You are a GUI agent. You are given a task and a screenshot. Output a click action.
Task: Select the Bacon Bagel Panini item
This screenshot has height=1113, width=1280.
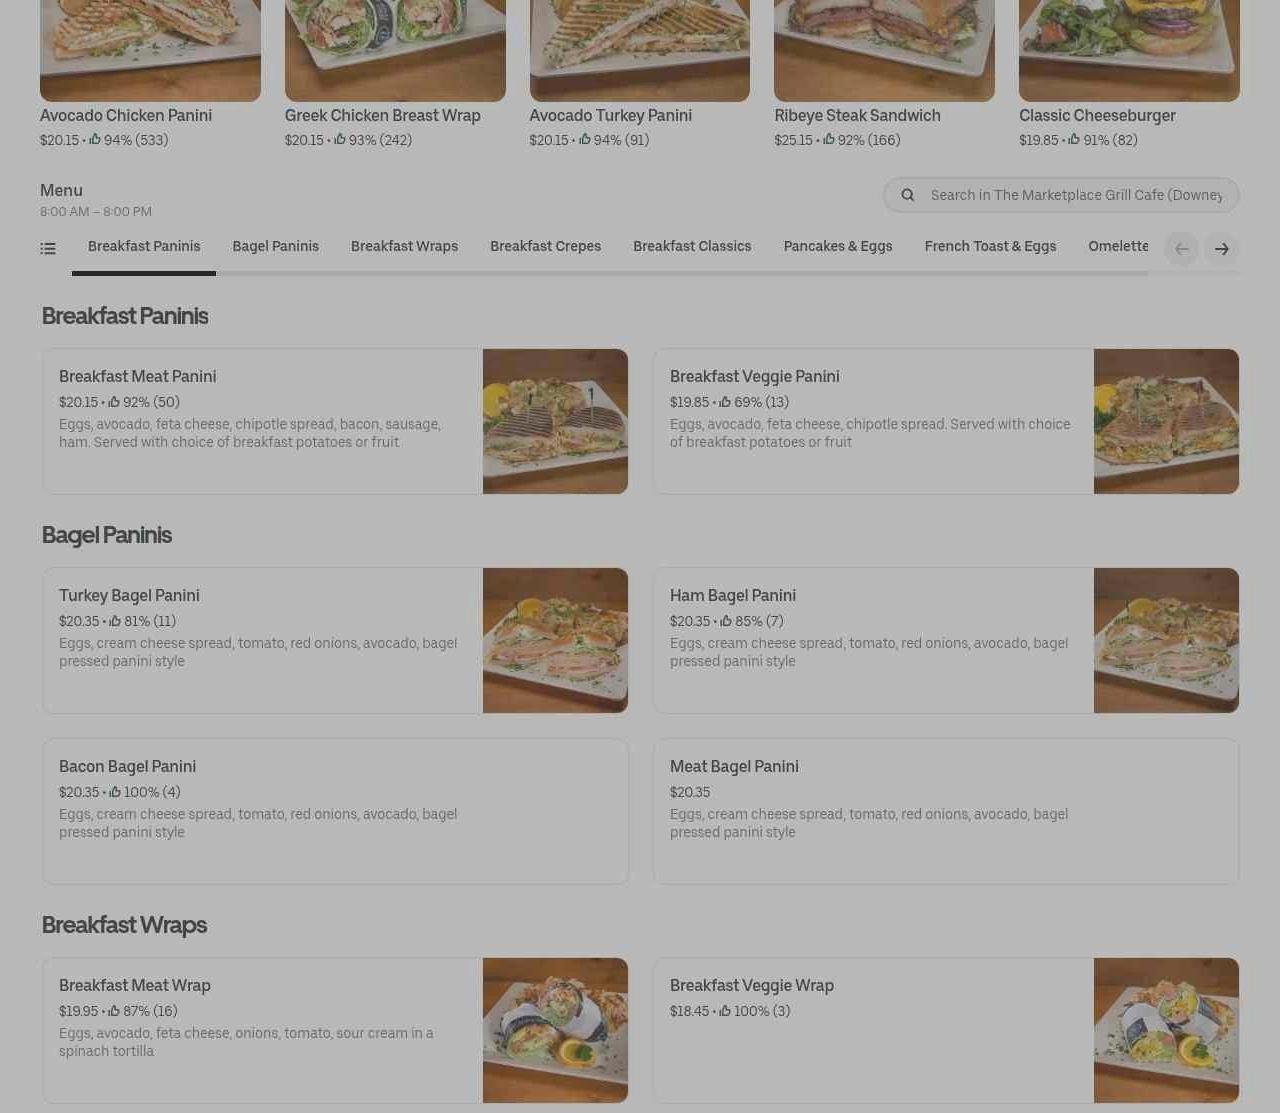tap(335, 811)
